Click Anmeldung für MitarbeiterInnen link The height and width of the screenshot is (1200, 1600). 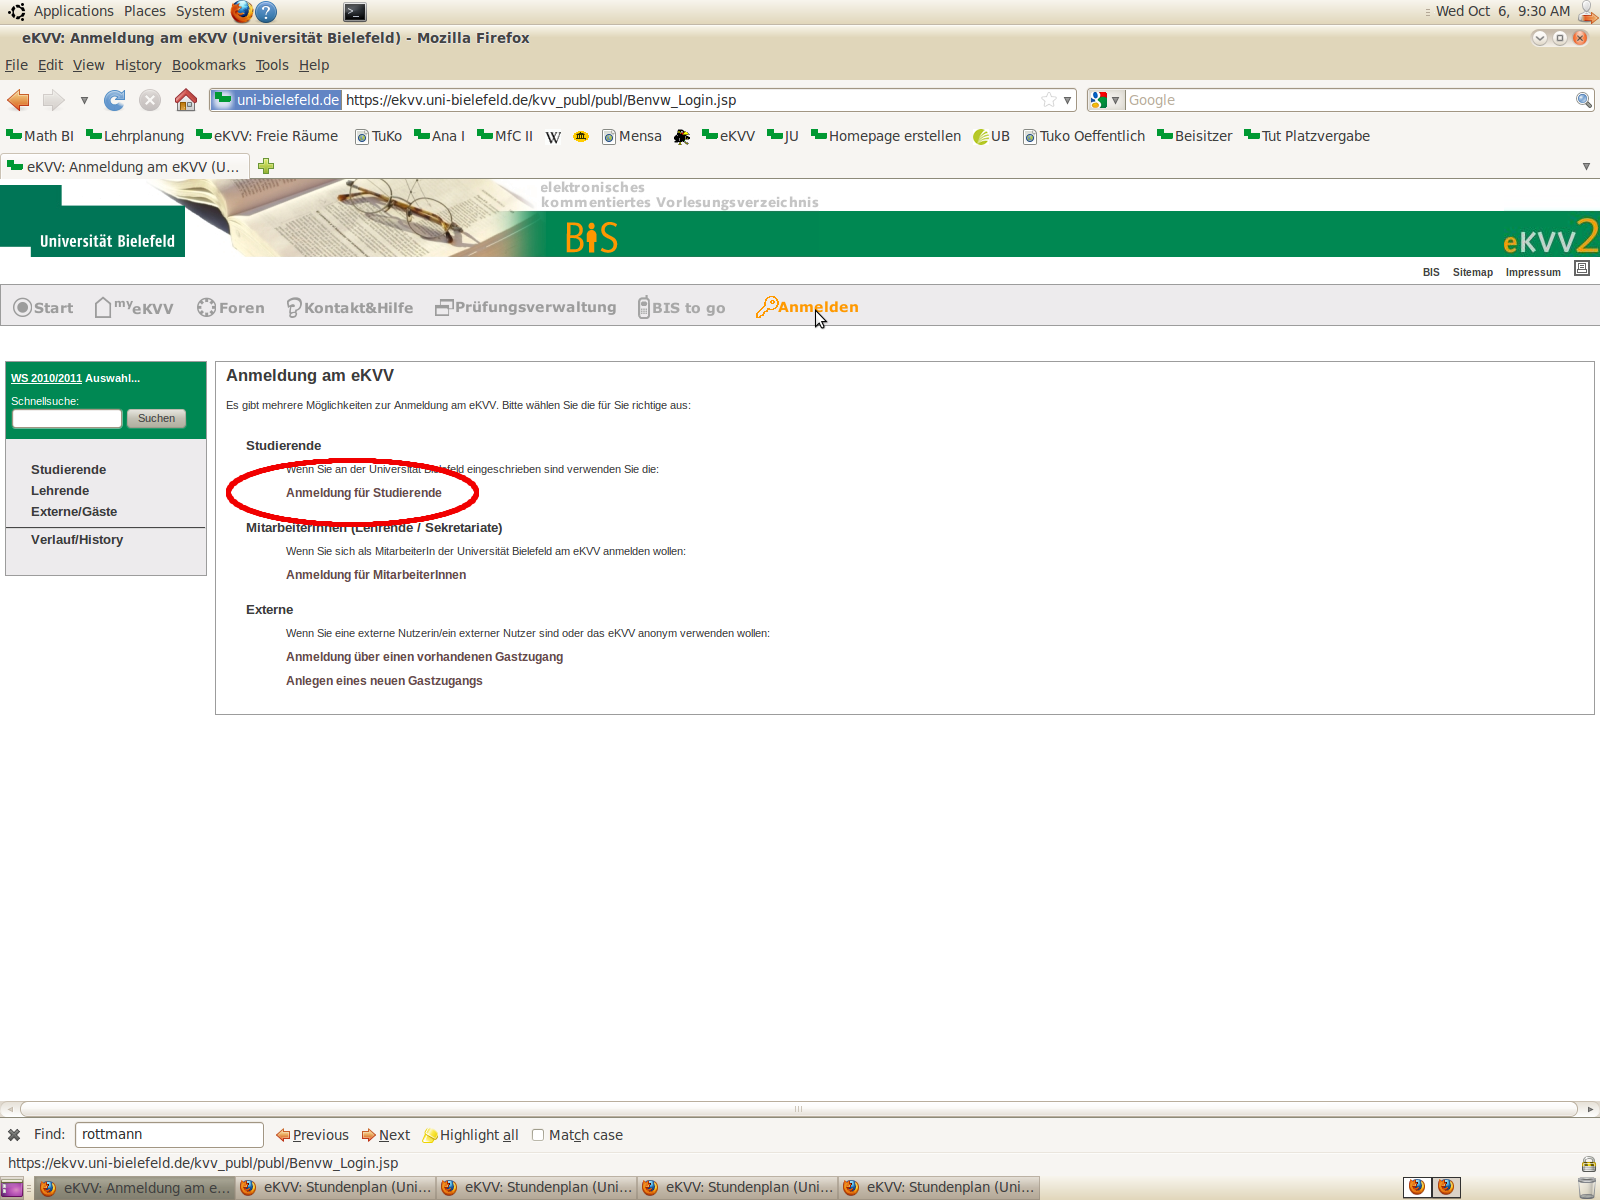coord(376,575)
